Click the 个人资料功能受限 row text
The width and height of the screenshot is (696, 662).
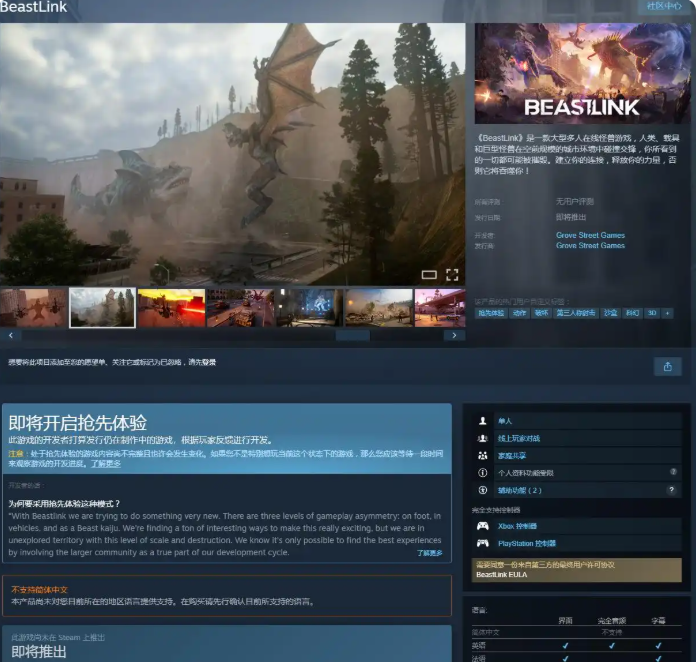526,473
